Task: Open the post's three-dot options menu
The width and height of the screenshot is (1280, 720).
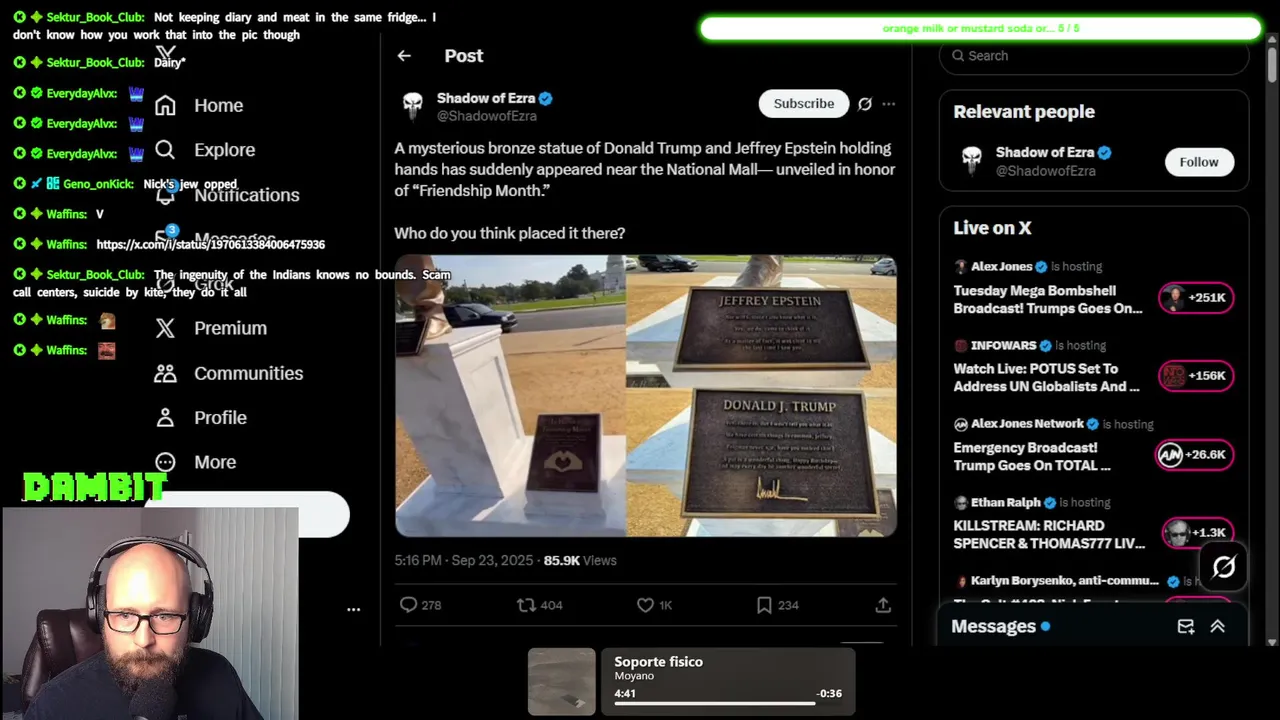Action: pyautogui.click(x=888, y=103)
